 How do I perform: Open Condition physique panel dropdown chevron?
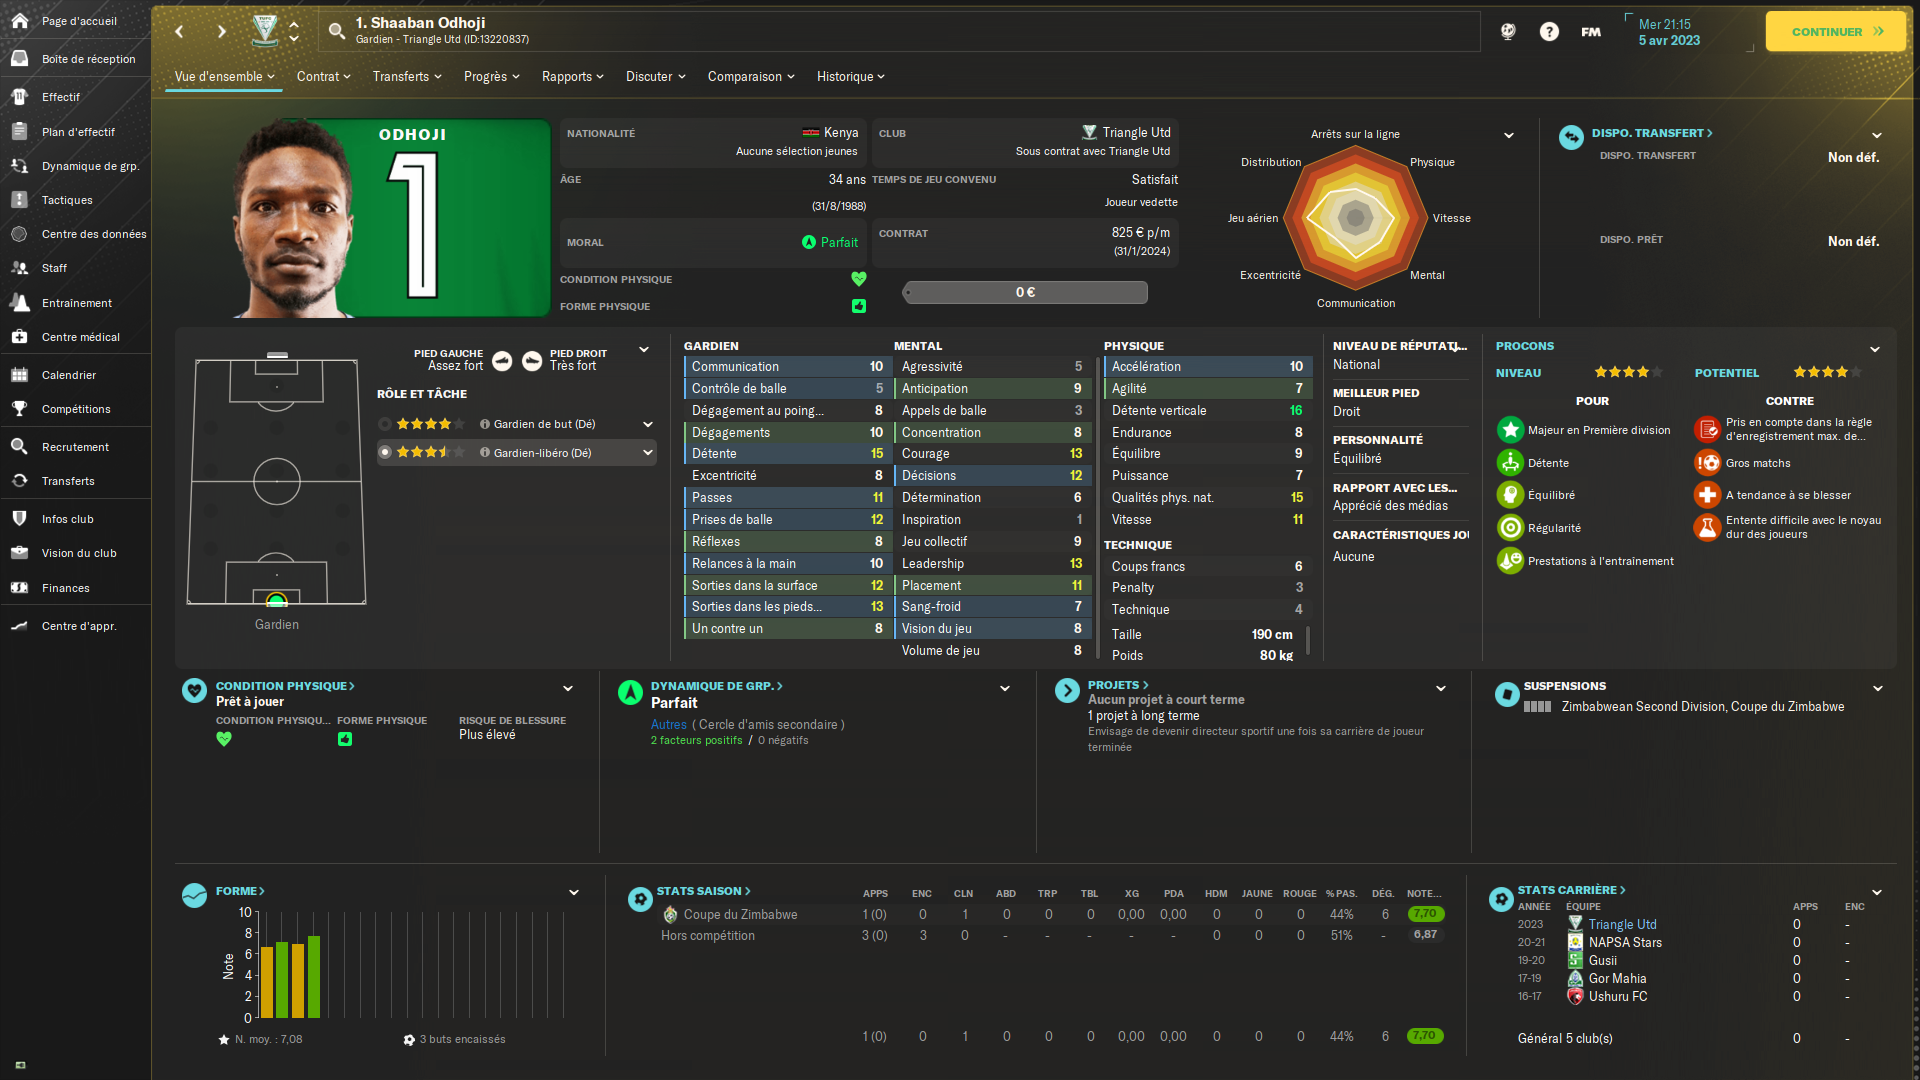pos(568,688)
